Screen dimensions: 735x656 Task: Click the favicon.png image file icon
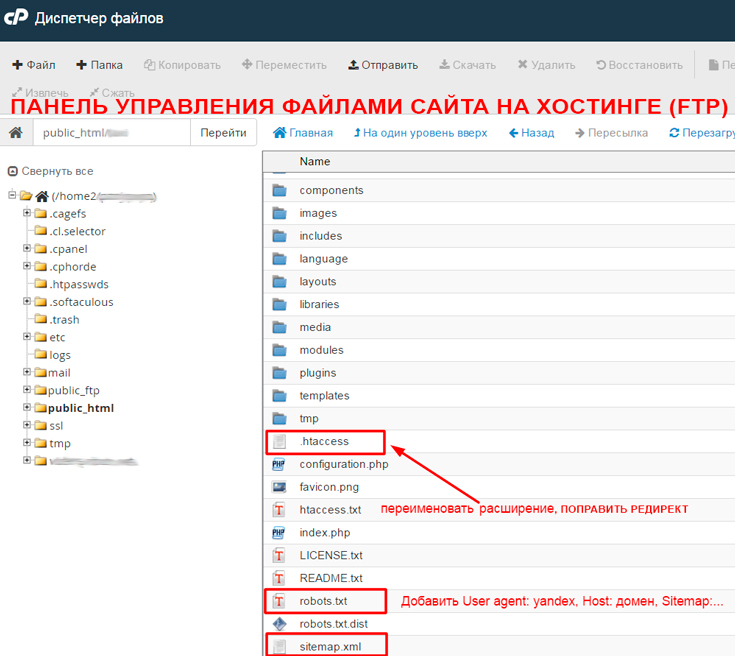pyautogui.click(x=279, y=487)
